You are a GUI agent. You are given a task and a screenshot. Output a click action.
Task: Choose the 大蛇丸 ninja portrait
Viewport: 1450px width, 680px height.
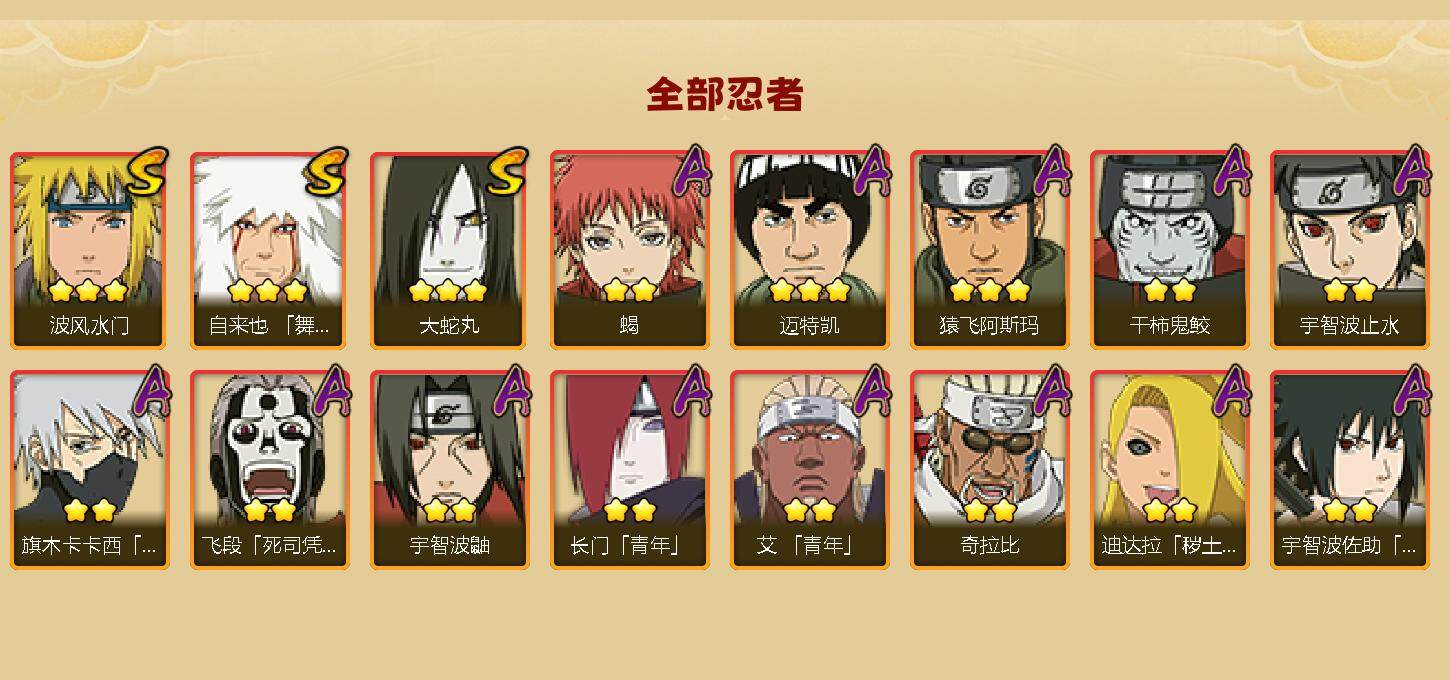450,250
